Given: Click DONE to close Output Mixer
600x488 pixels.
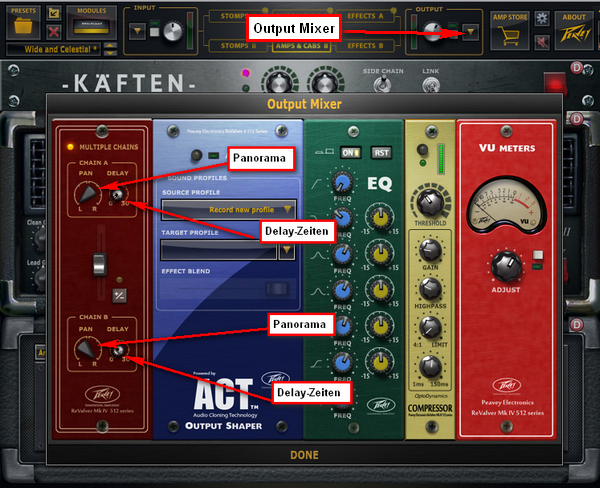Looking at the screenshot, I should (x=304, y=455).
